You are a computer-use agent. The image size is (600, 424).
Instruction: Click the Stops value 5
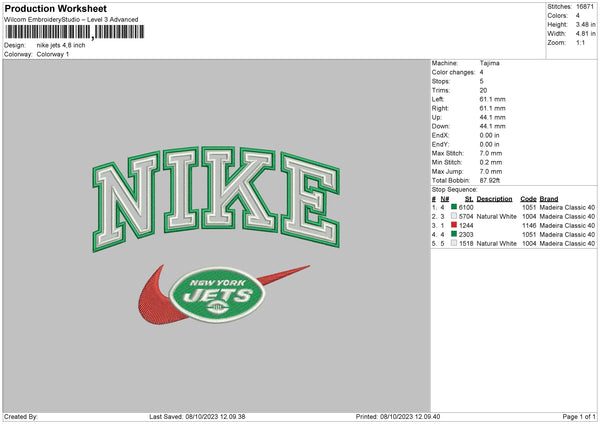[481, 81]
